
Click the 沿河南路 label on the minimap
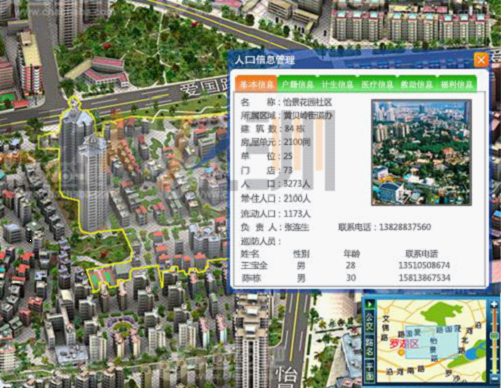[405, 371]
